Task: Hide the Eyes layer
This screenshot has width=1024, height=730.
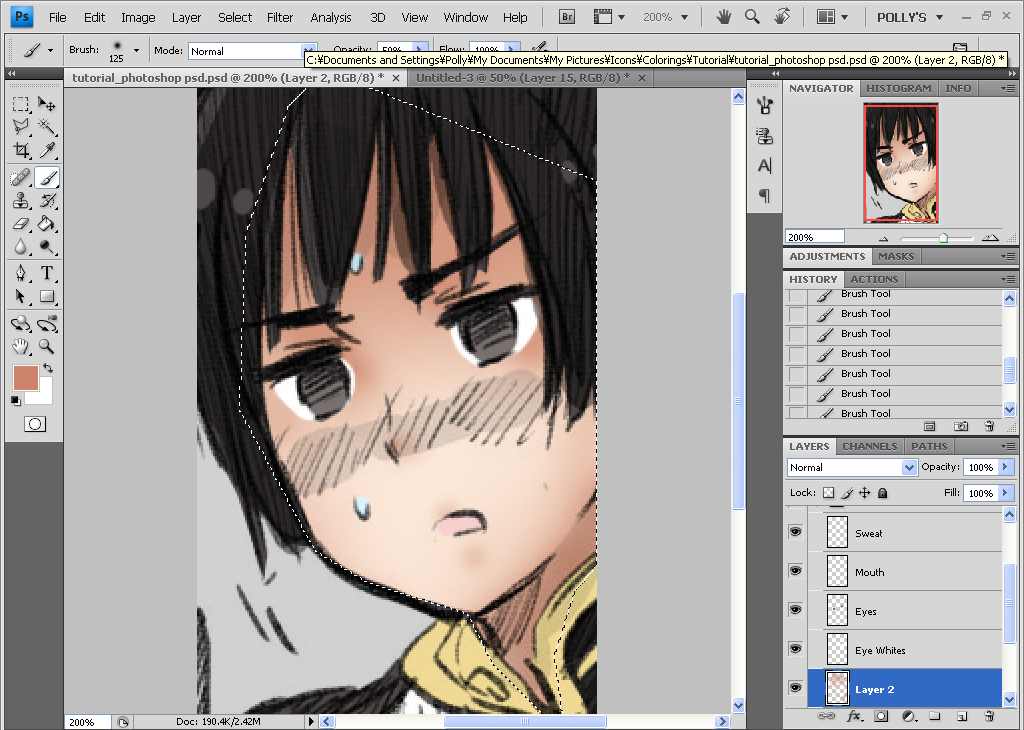Action: pyautogui.click(x=795, y=611)
